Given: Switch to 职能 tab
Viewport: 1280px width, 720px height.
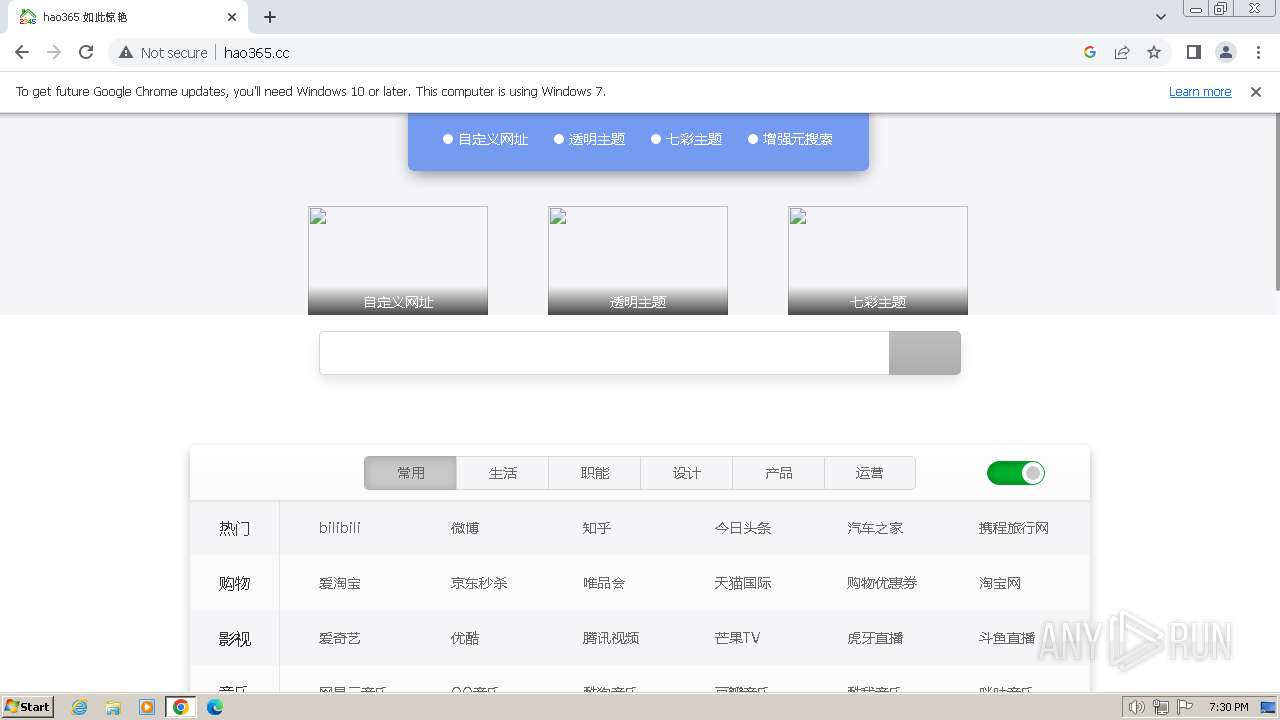Looking at the screenshot, I should point(594,473).
